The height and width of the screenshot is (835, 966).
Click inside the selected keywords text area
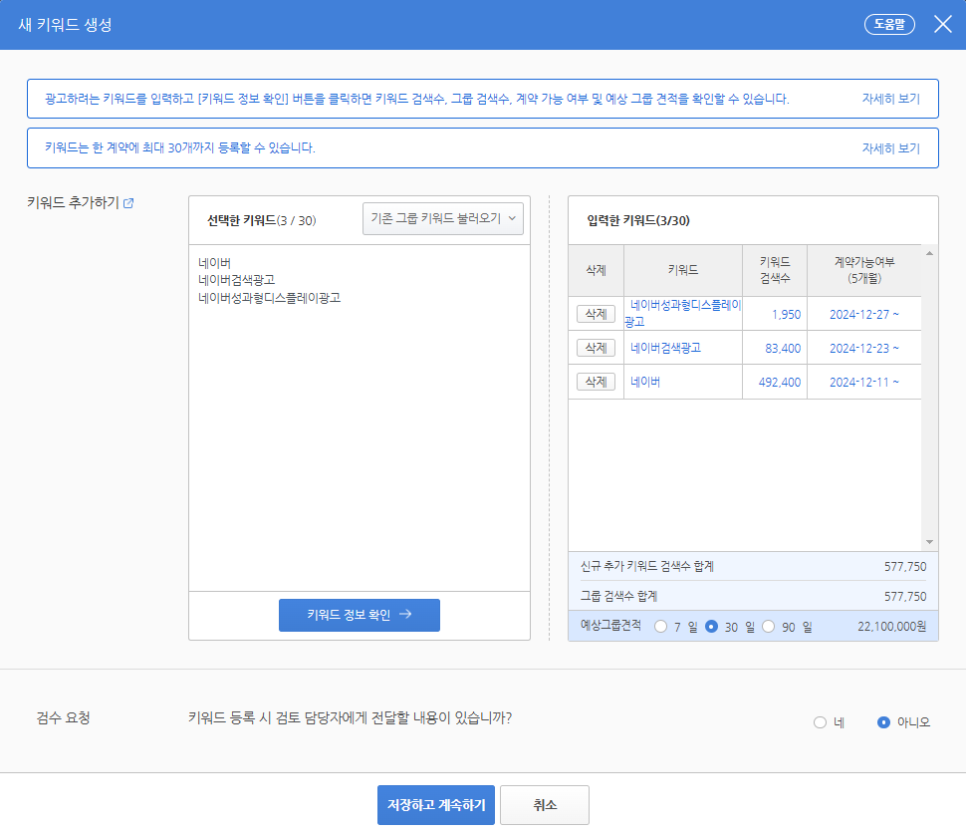coord(359,418)
